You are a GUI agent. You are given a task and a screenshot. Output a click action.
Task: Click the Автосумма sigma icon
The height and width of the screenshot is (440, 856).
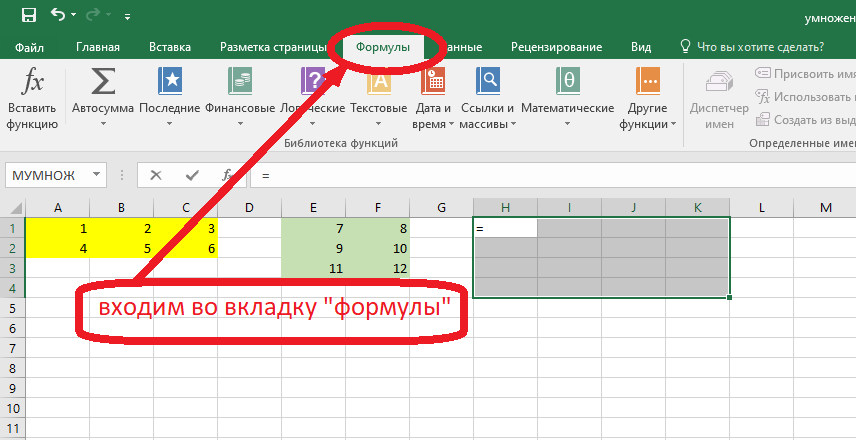click(103, 82)
